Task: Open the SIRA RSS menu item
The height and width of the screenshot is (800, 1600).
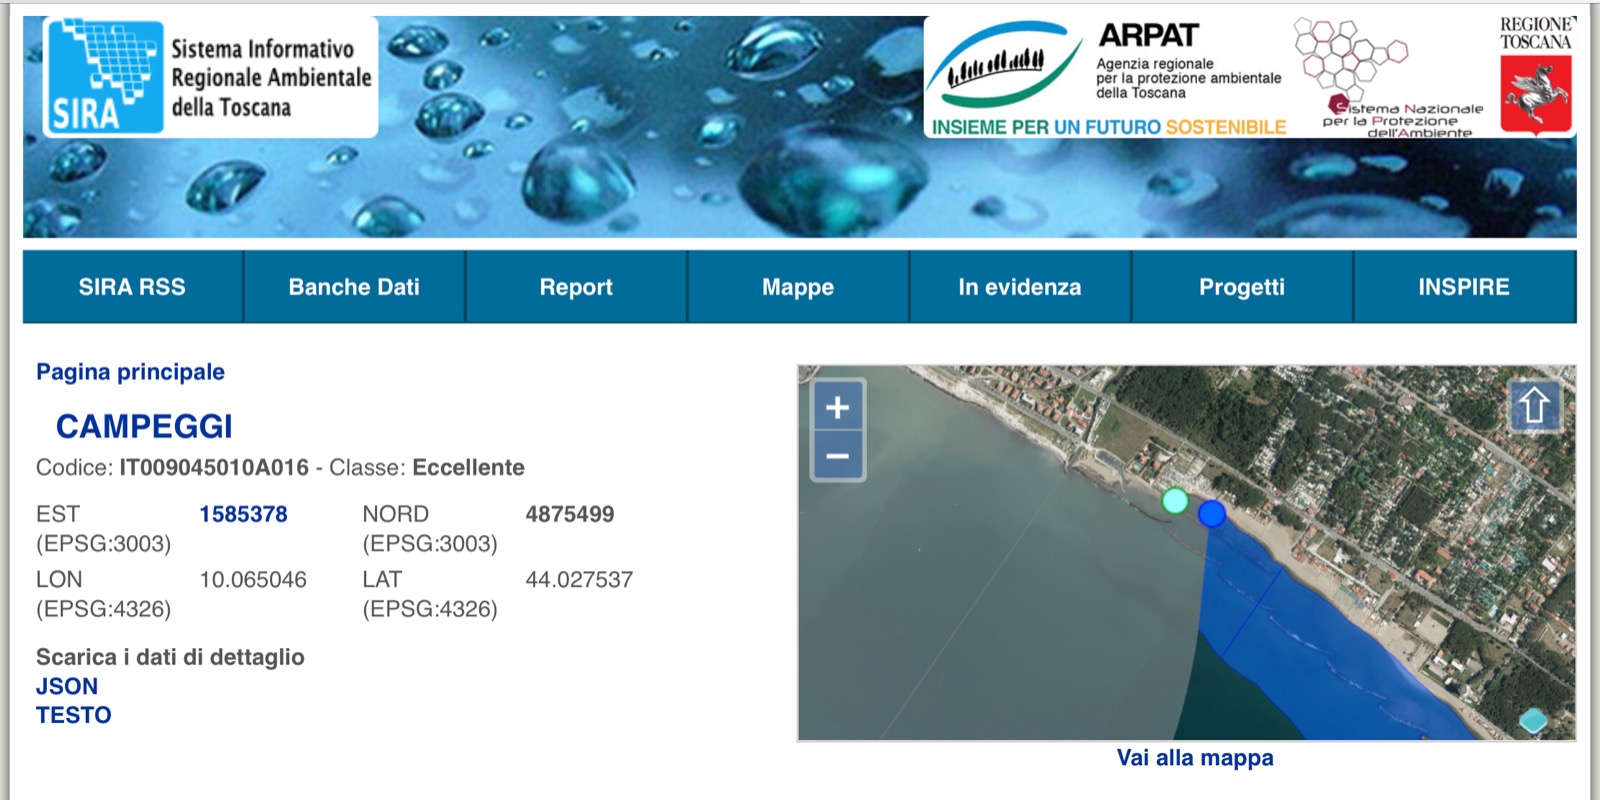Action: point(132,287)
